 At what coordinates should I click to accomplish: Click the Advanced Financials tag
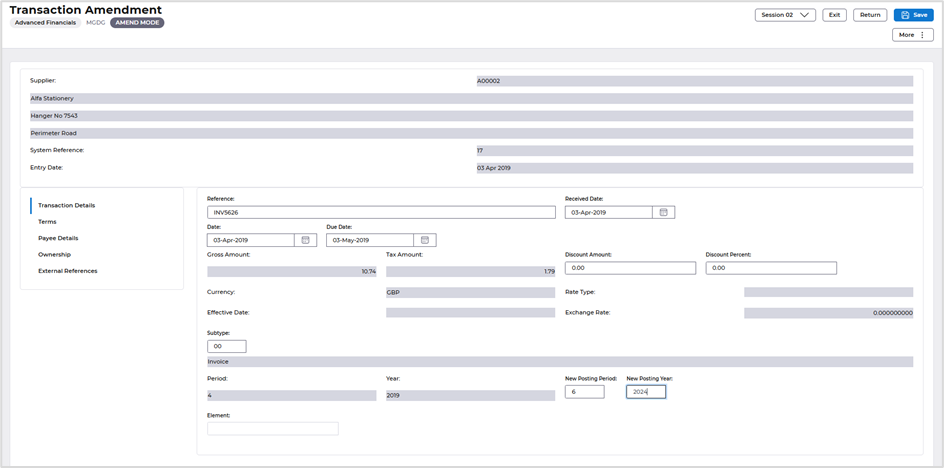pyautogui.click(x=45, y=22)
